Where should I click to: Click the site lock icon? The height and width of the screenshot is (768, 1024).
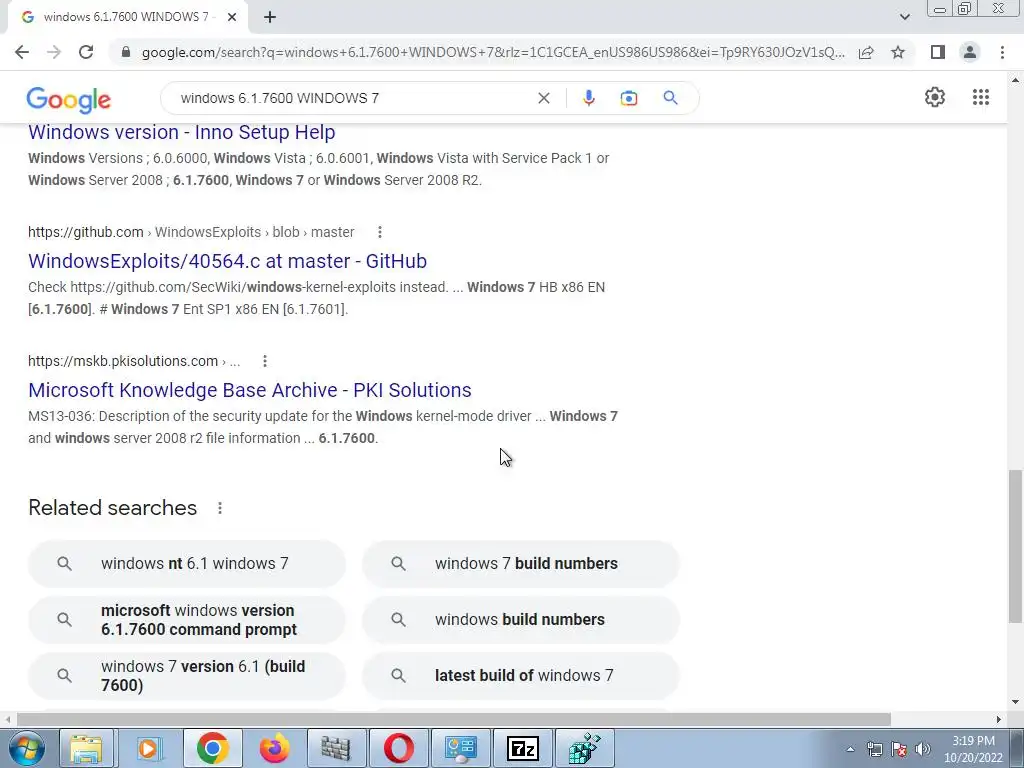click(x=126, y=52)
